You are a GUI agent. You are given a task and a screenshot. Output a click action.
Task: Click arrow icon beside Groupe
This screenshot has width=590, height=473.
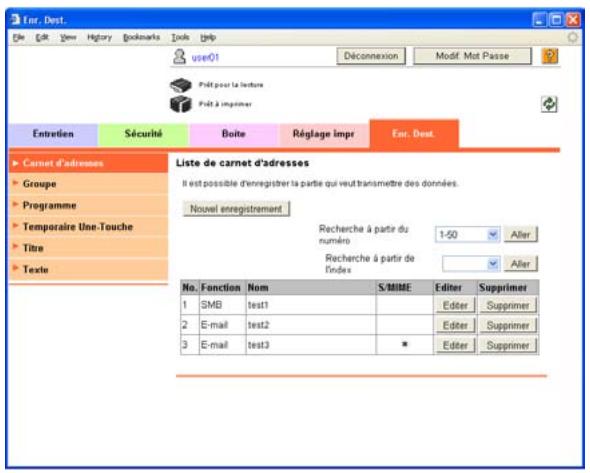pos(15,183)
